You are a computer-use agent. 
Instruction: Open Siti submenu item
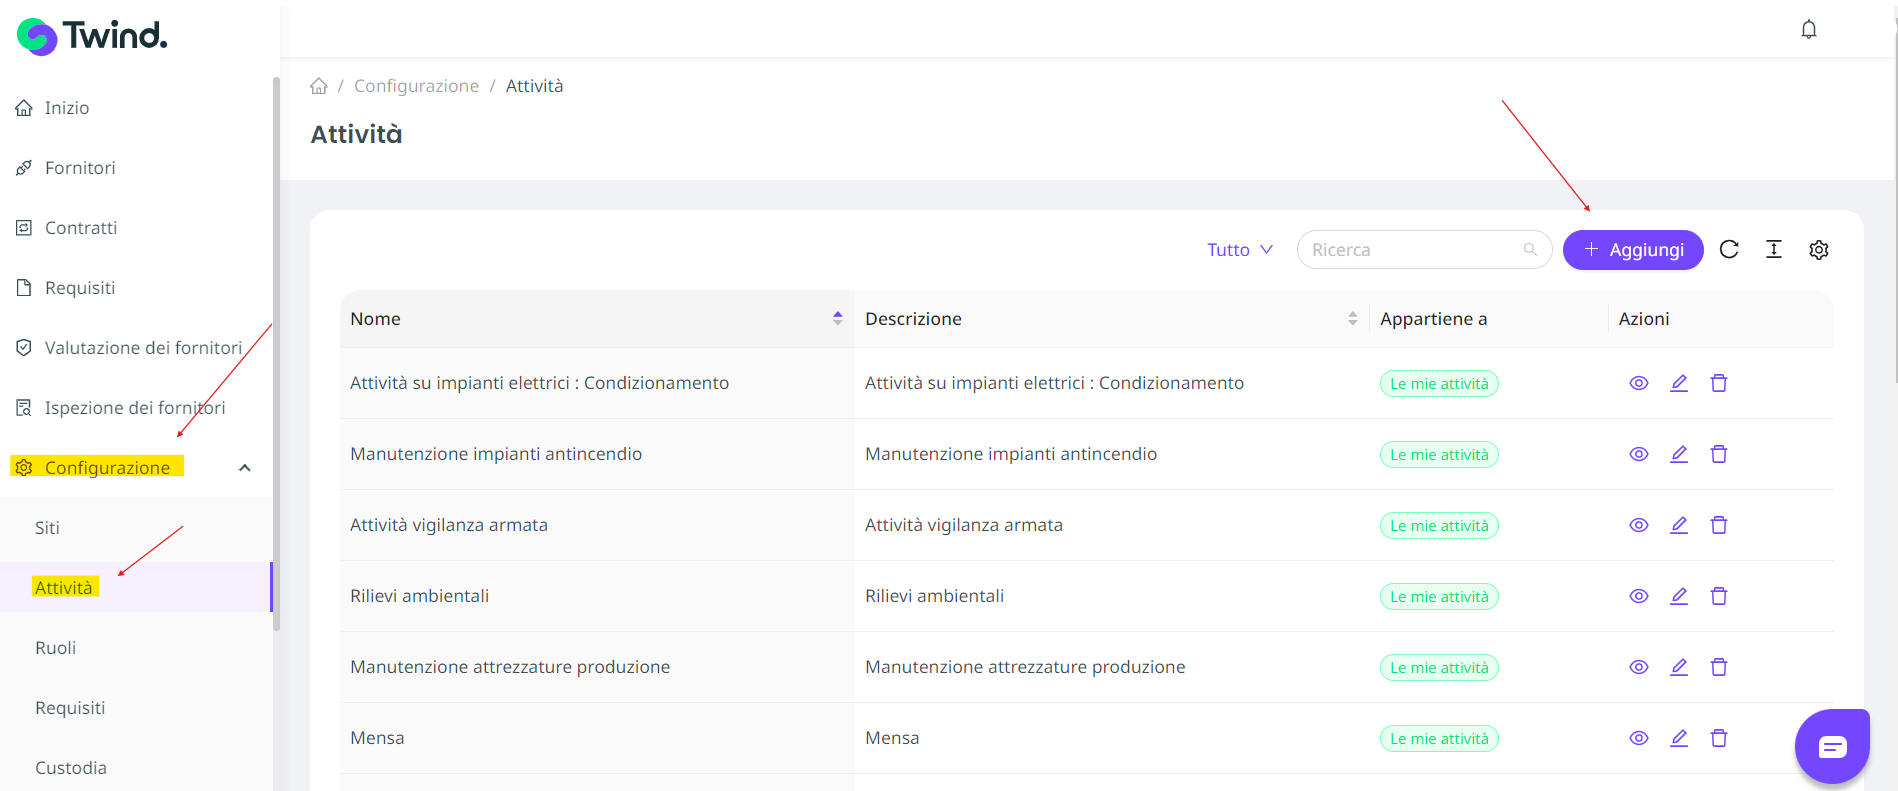coord(47,528)
